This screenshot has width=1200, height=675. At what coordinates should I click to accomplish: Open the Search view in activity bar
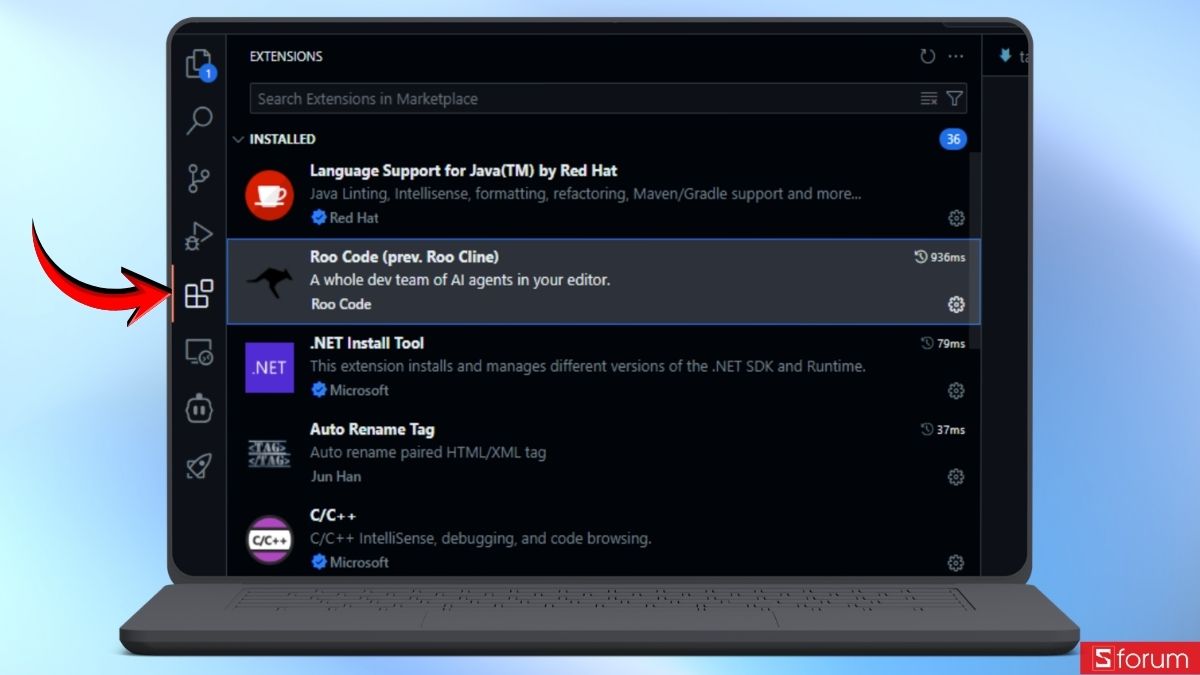click(x=200, y=121)
